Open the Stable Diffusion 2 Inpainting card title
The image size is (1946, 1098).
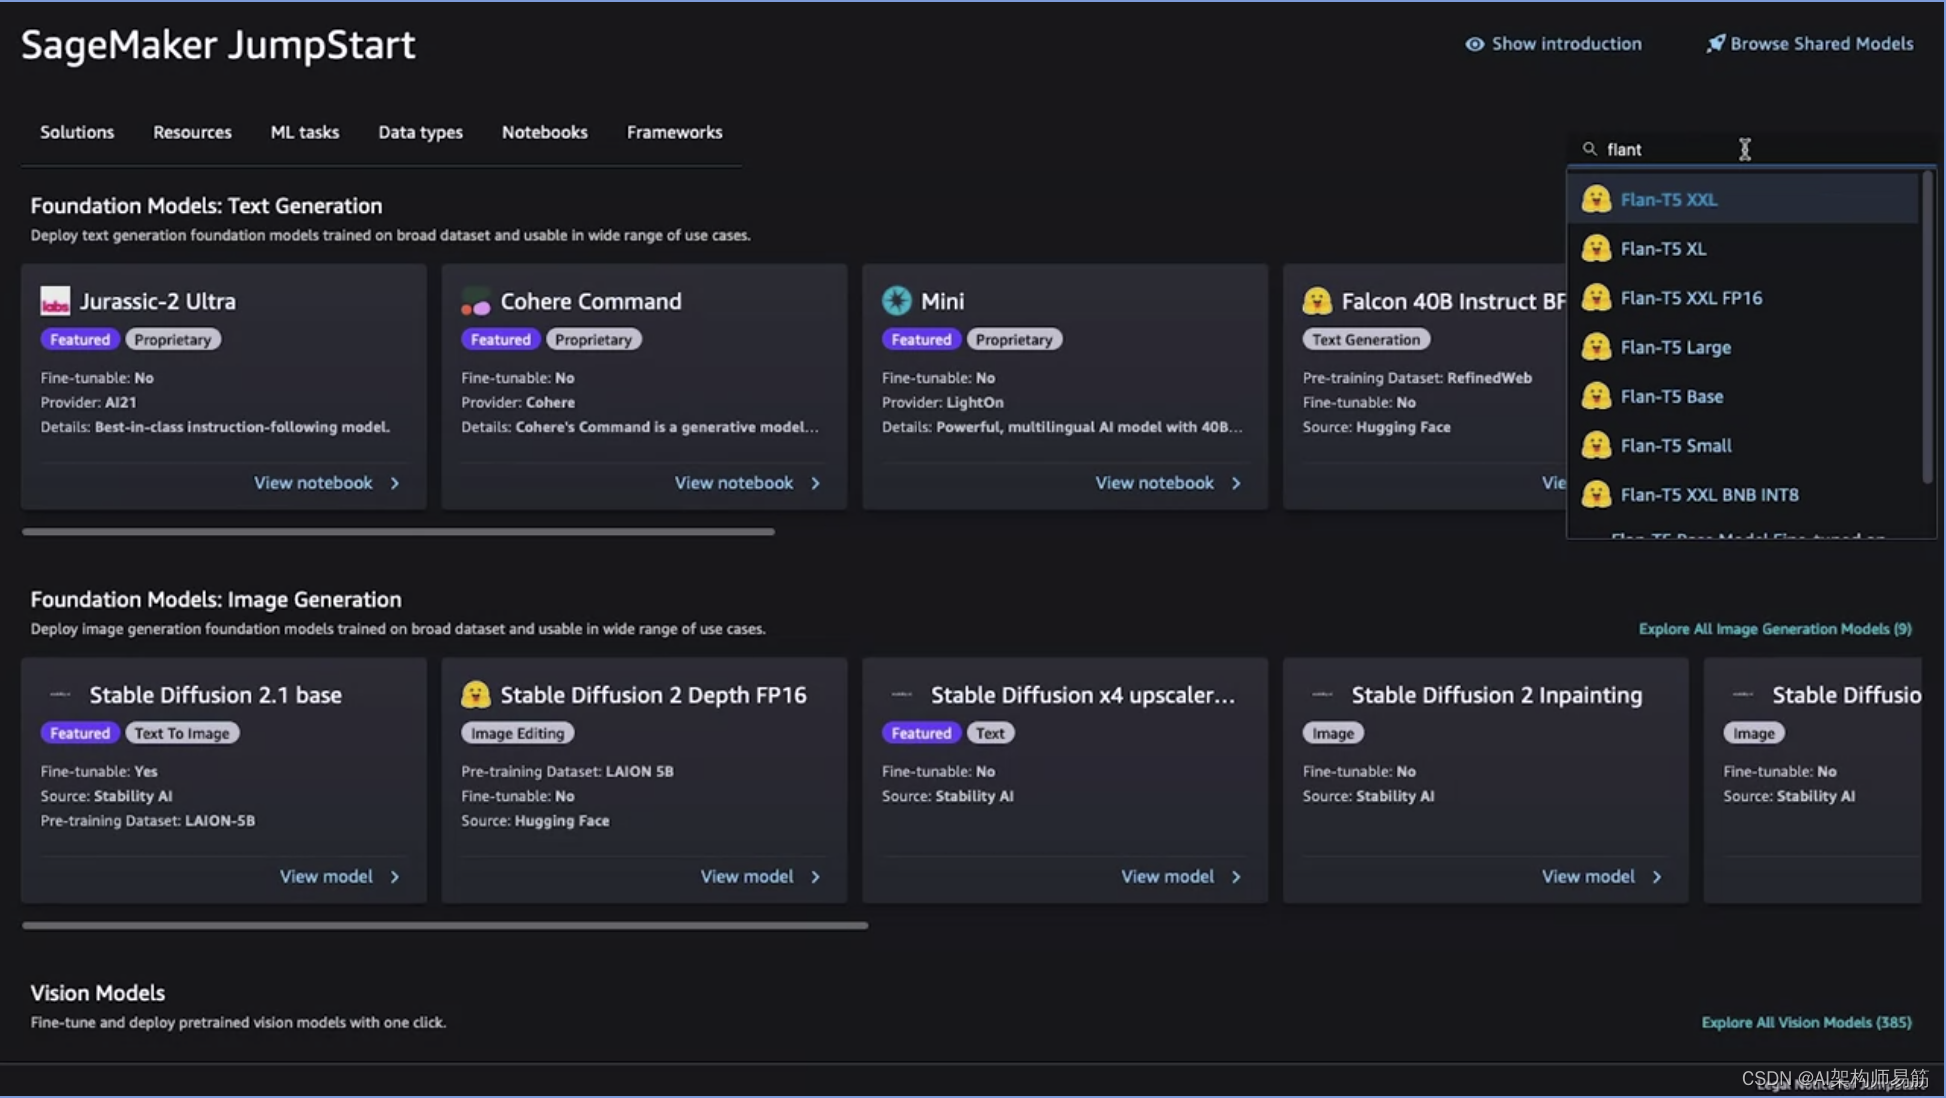pyautogui.click(x=1497, y=694)
